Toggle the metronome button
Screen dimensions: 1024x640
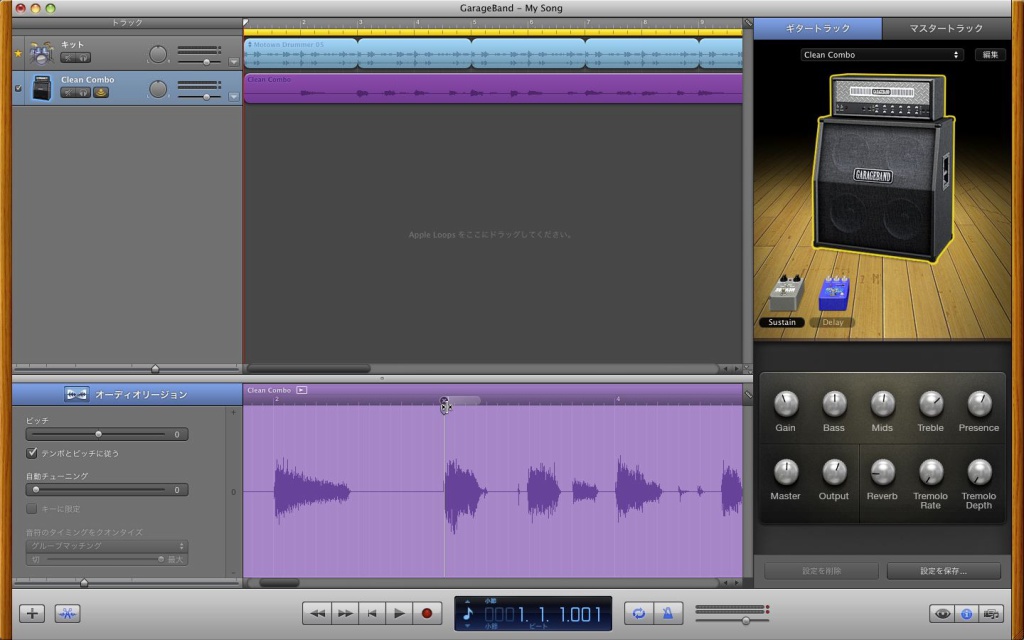click(x=667, y=613)
